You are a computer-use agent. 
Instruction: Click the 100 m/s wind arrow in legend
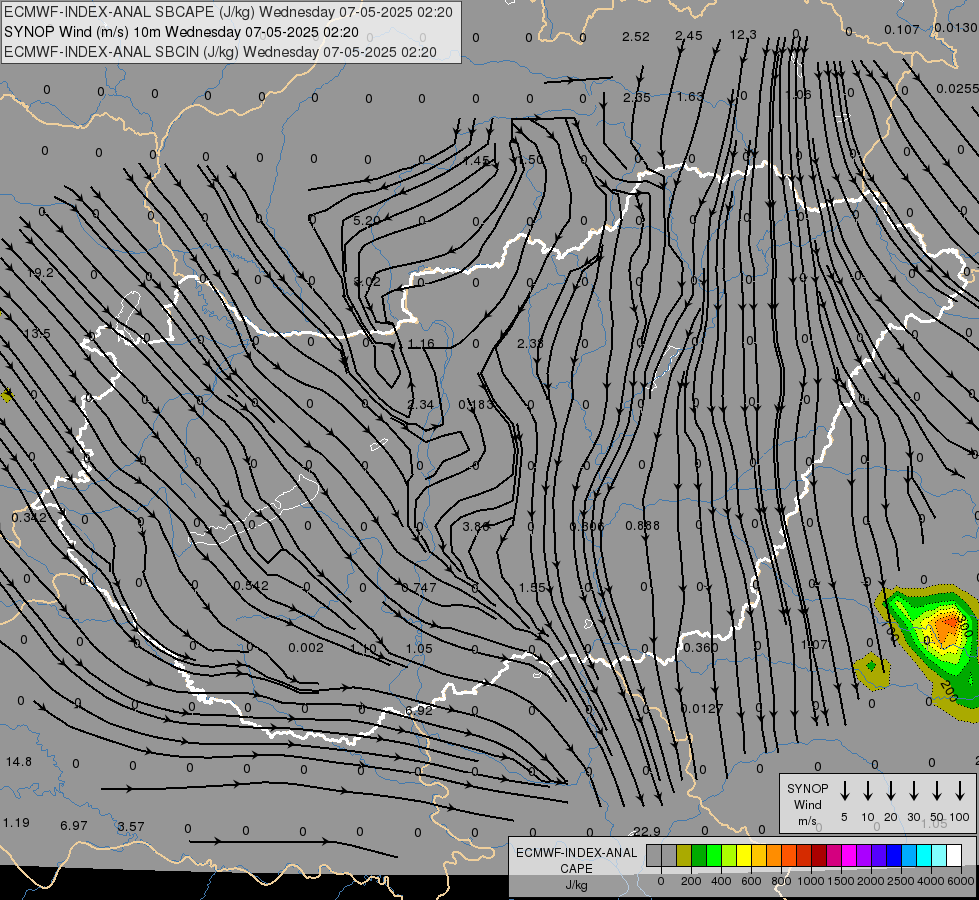[x=960, y=791]
